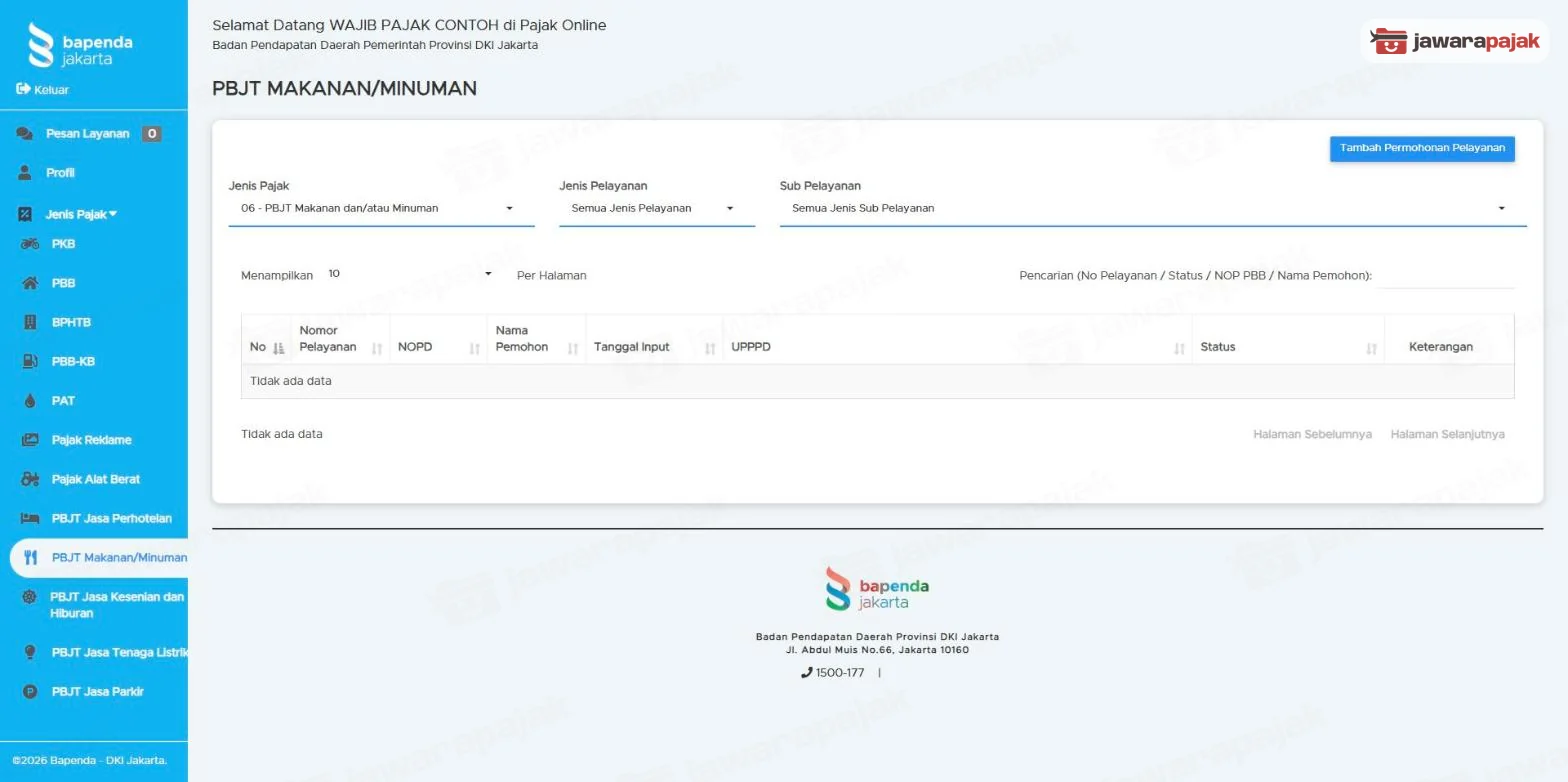Select BPHTB in the sidebar
This screenshot has width=1568, height=782.
coord(71,322)
